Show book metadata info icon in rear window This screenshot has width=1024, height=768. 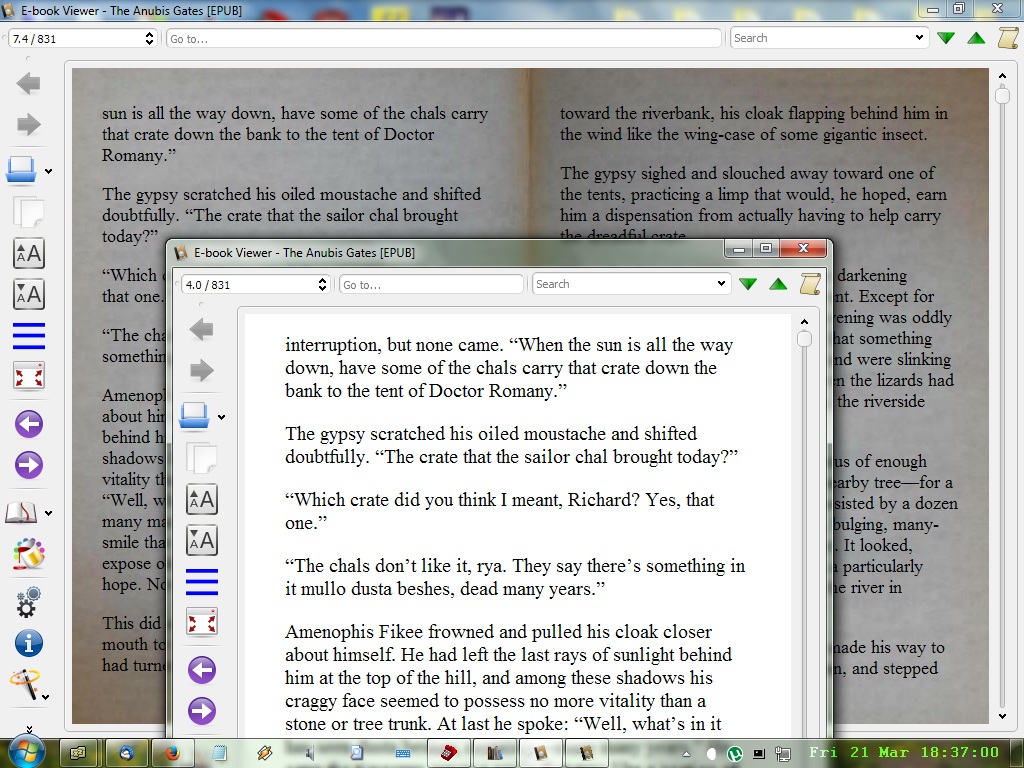[29, 643]
